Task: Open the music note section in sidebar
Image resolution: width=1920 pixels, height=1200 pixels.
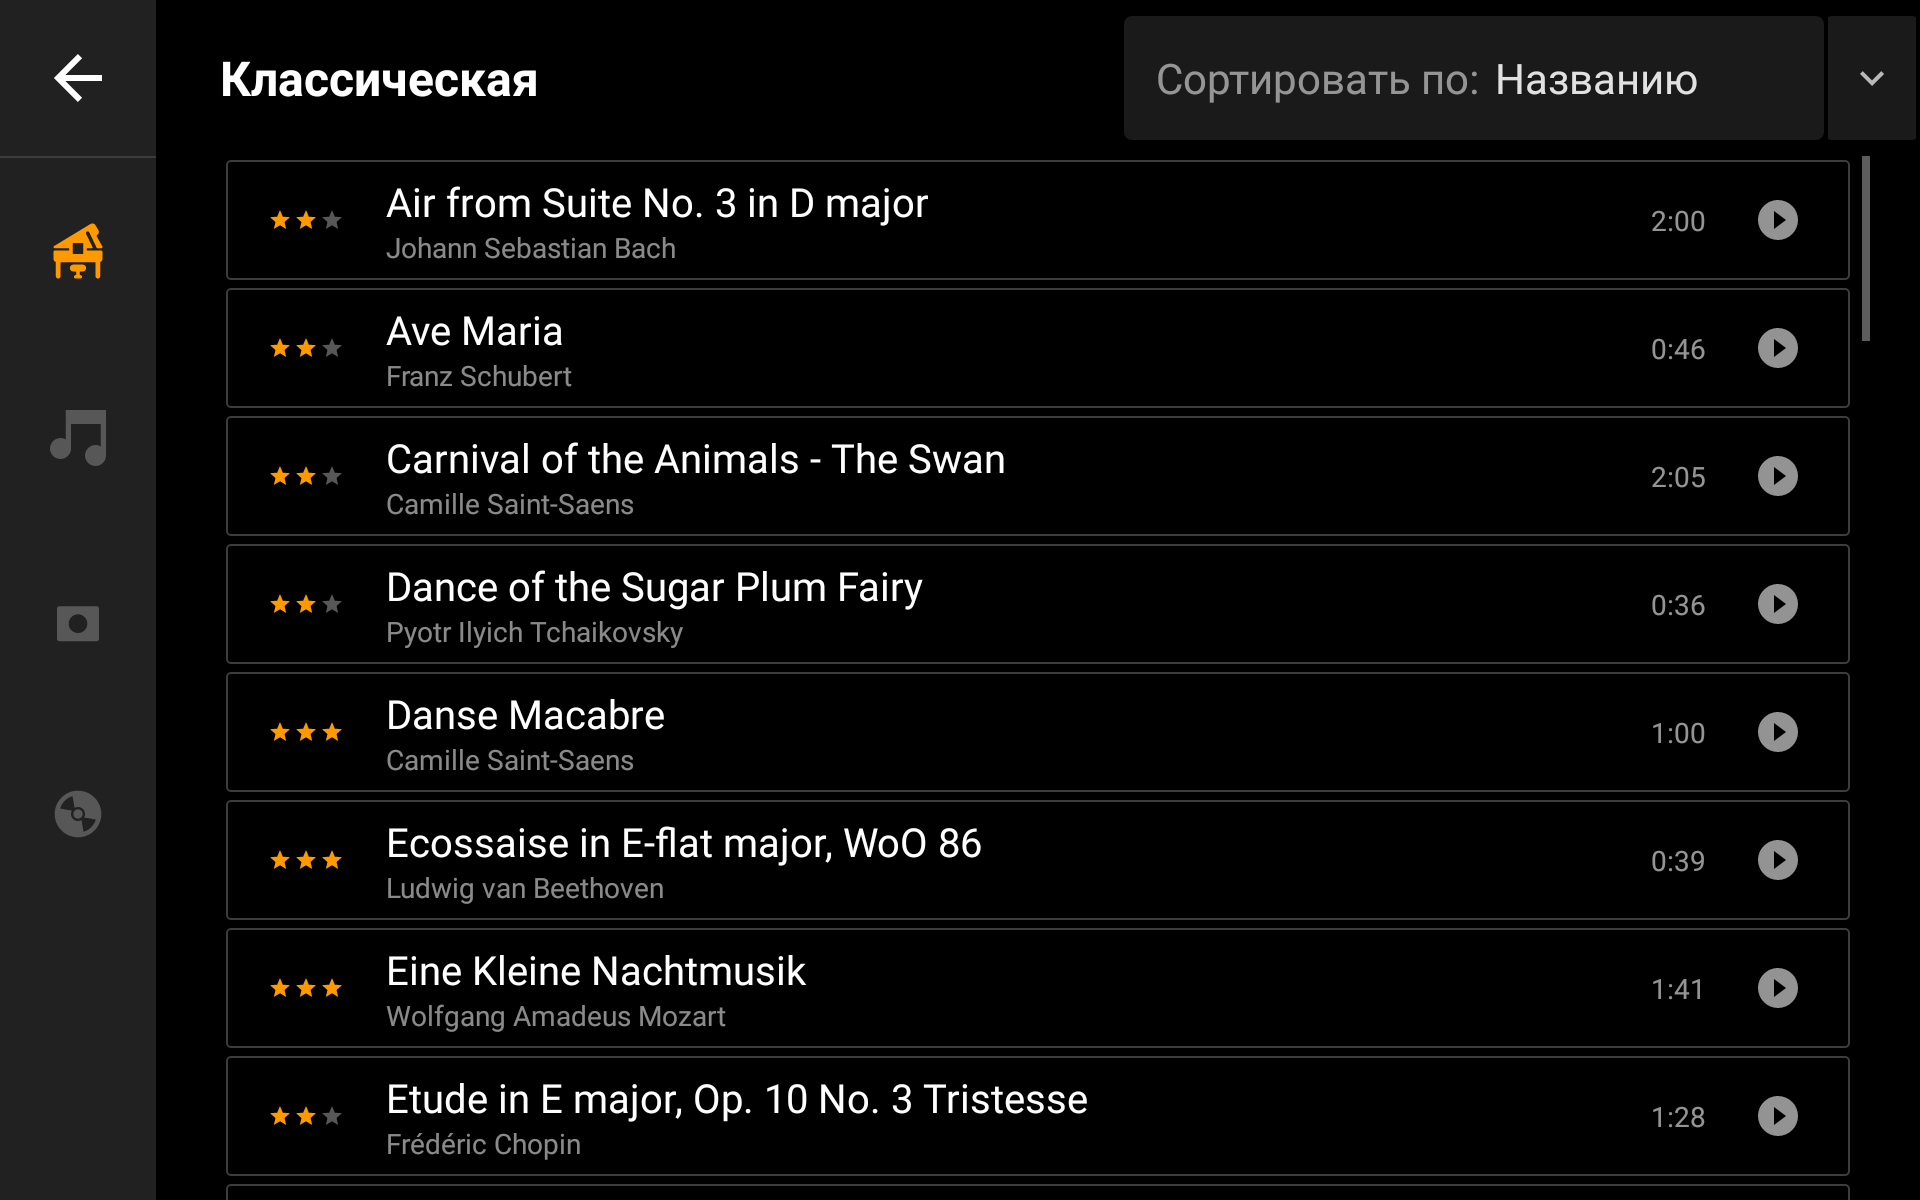Action: point(78,437)
